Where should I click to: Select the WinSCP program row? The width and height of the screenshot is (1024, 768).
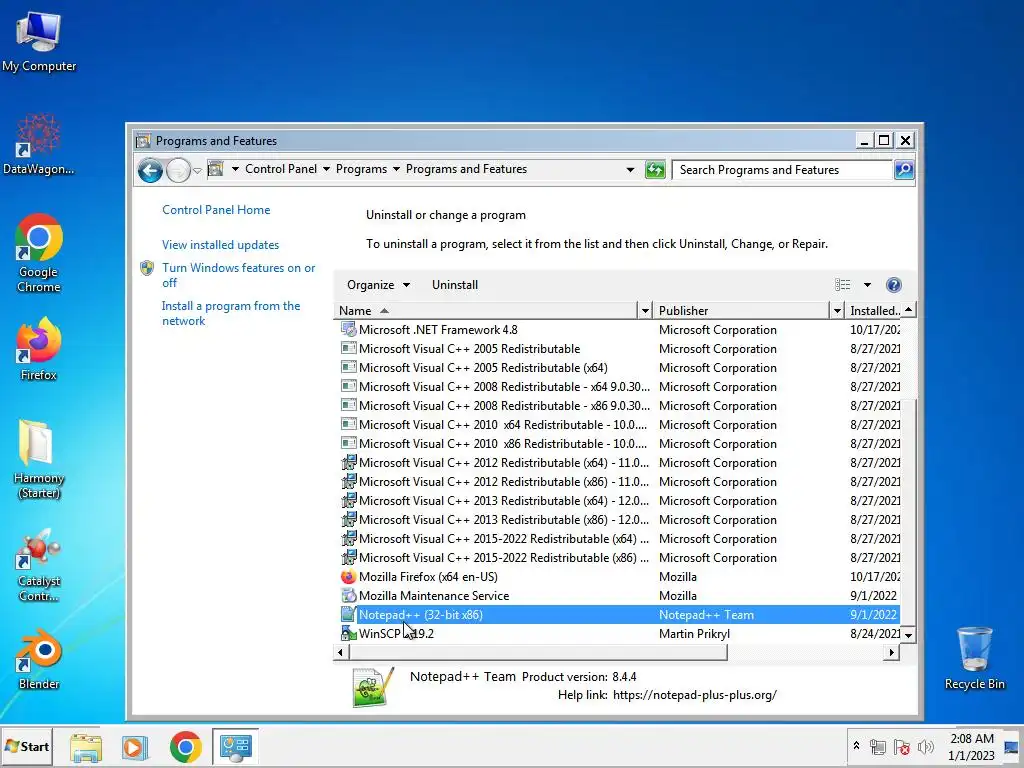618,633
